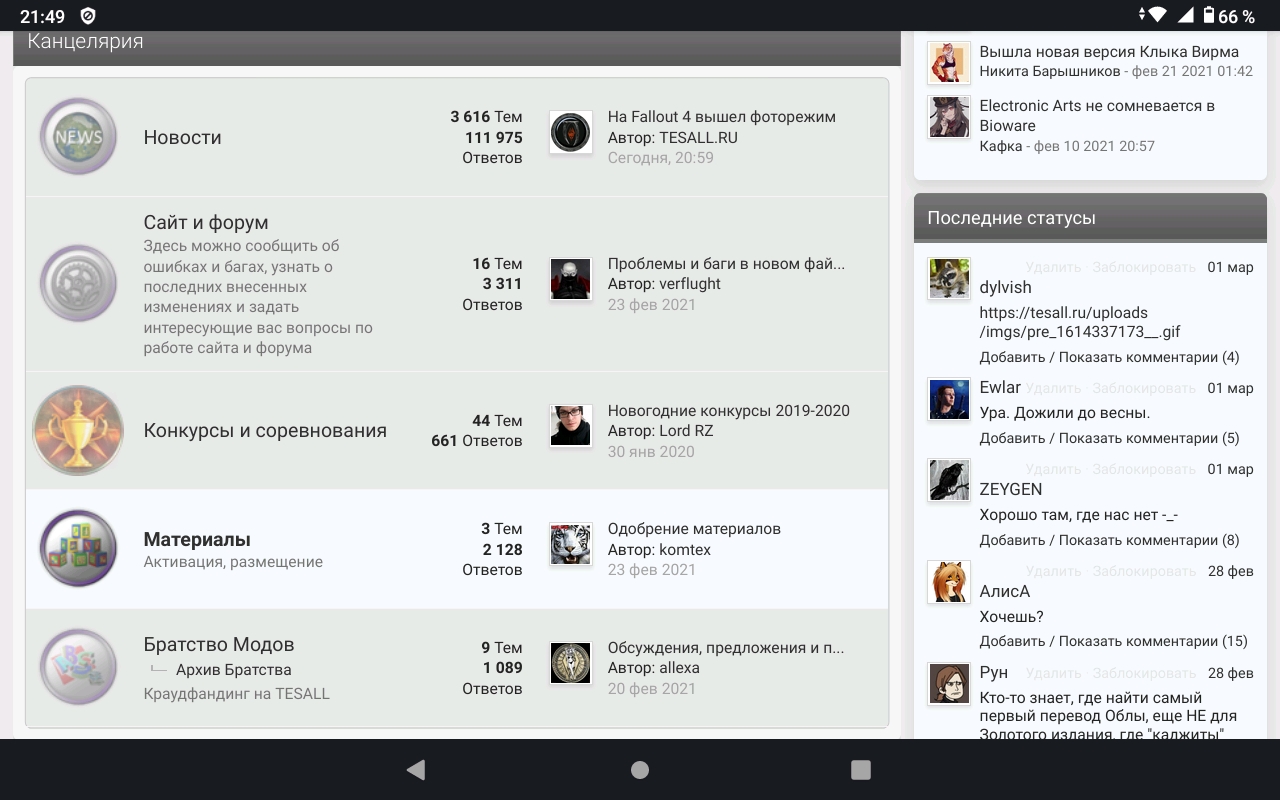Click Удалить on Ewlar's status
This screenshot has width=1280, height=800.
(1053, 388)
